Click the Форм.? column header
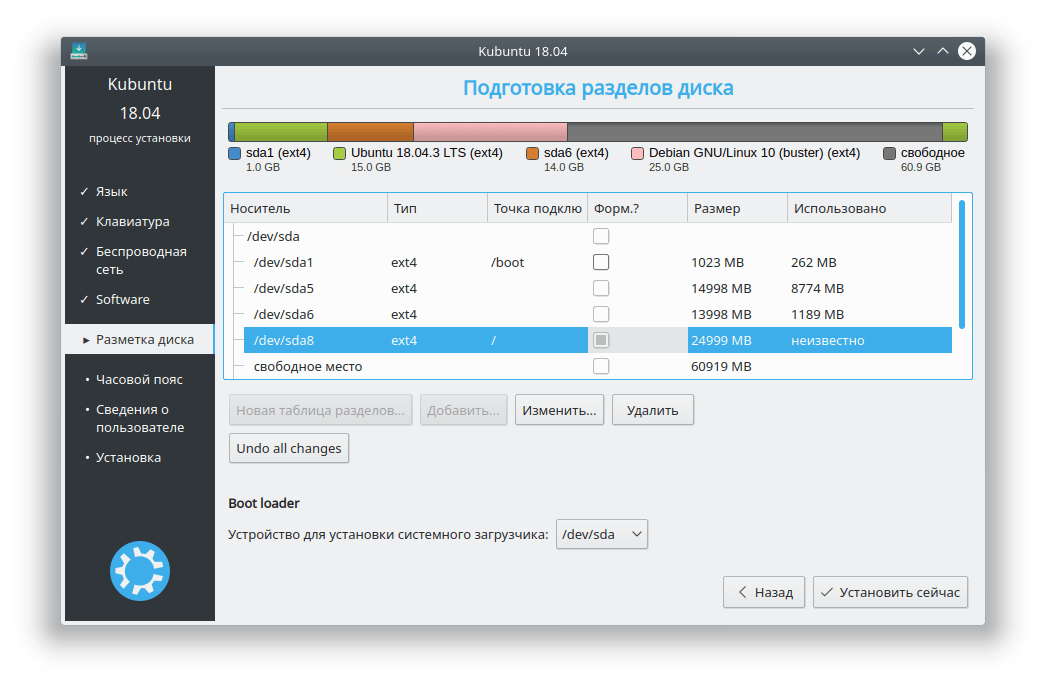This screenshot has height=686, width=1046. click(x=637, y=208)
